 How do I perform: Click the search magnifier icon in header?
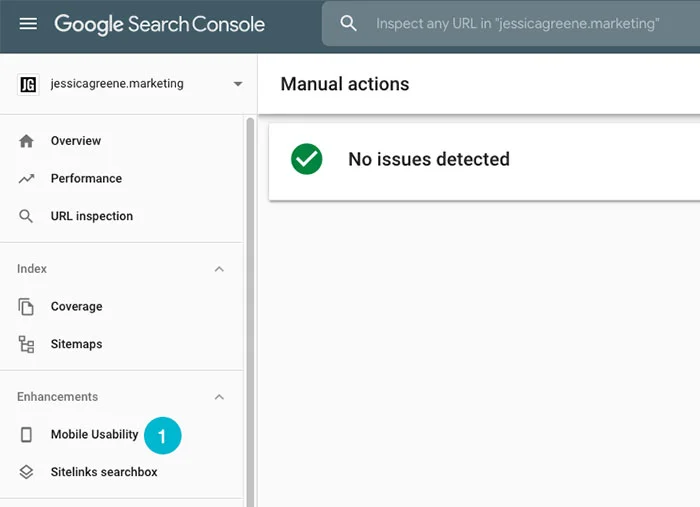[348, 23]
